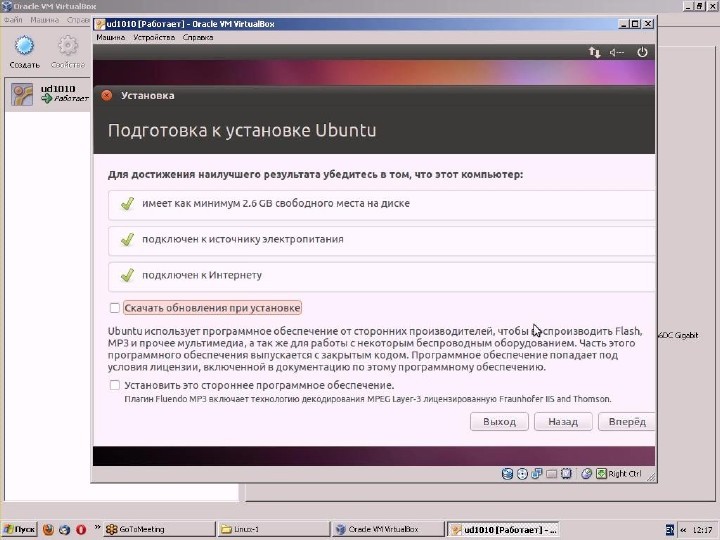Select ud1010 virtual machine in list

pyautogui.click(x=48, y=94)
